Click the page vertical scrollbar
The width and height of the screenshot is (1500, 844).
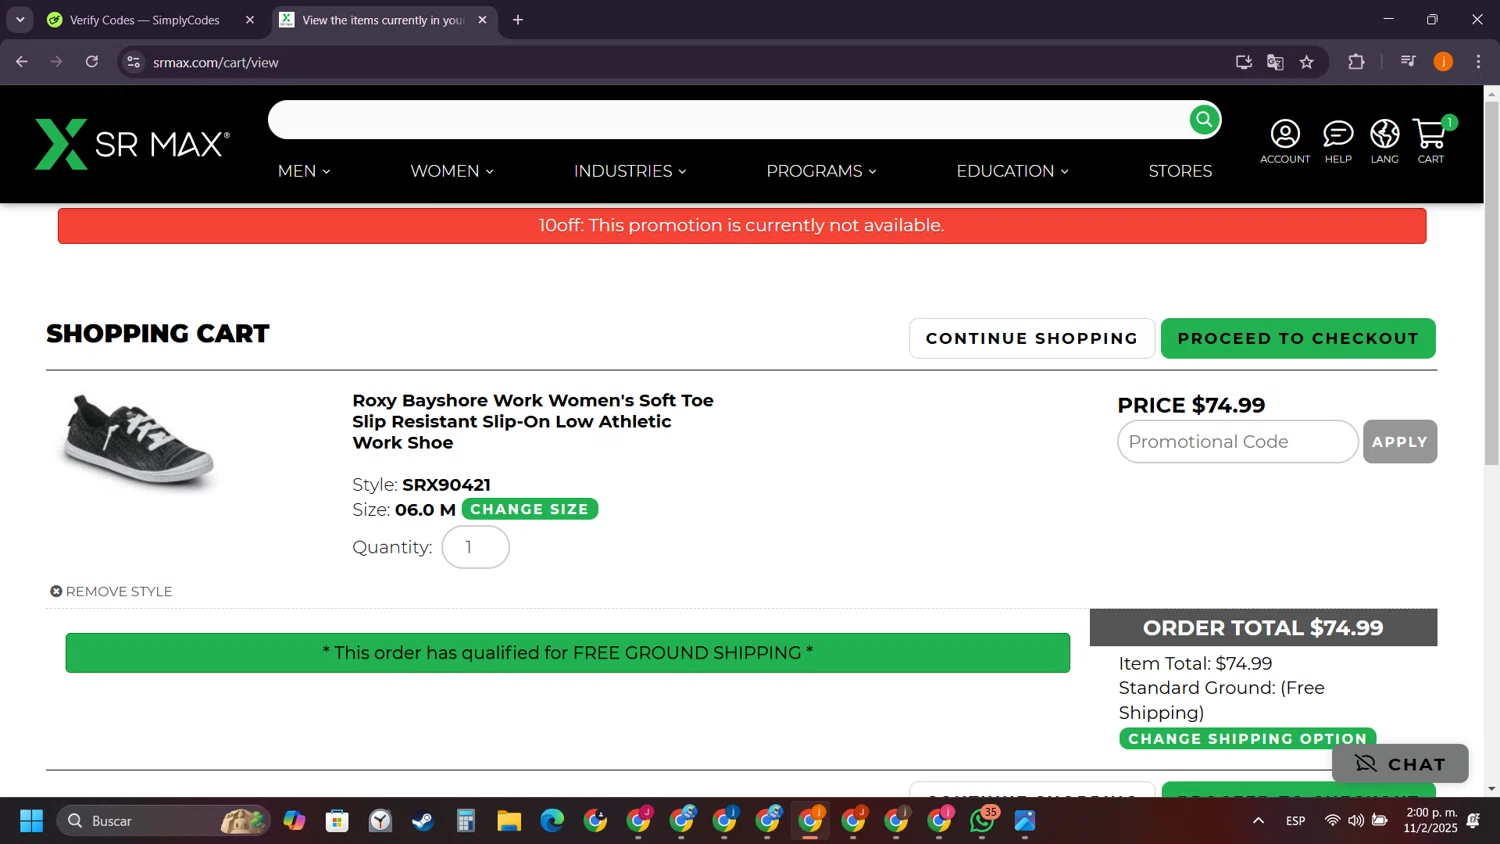(1492, 282)
